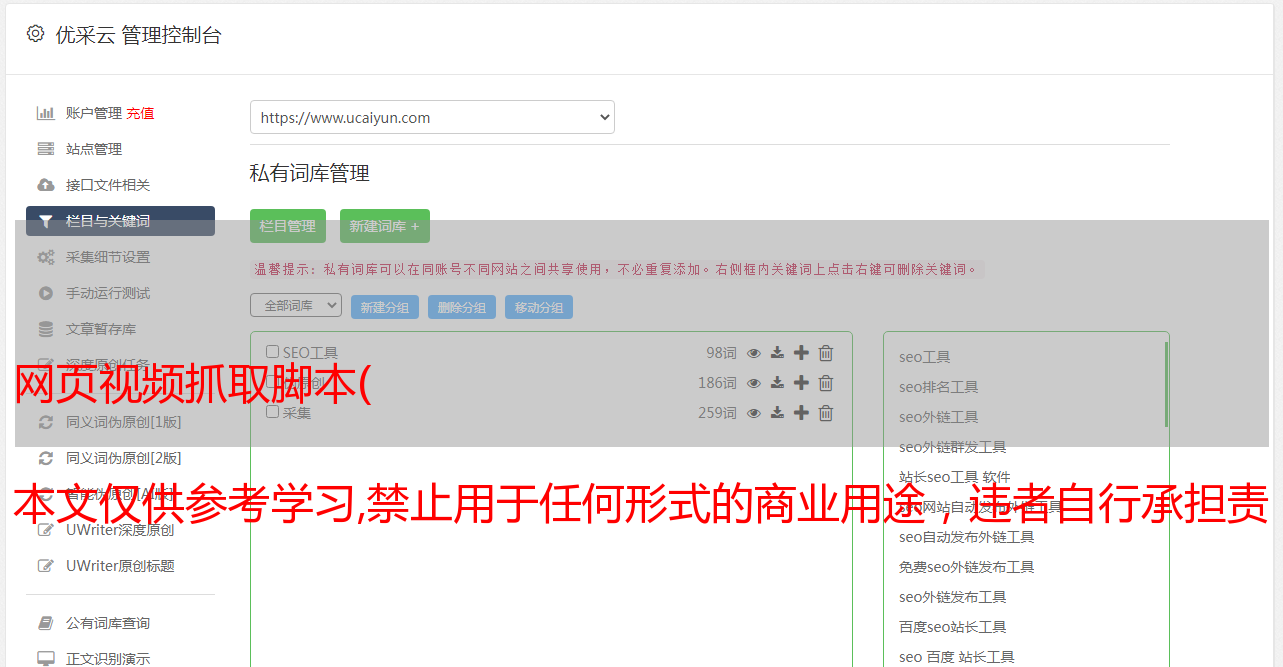Click the book icon for 公有词库查询

point(46,623)
